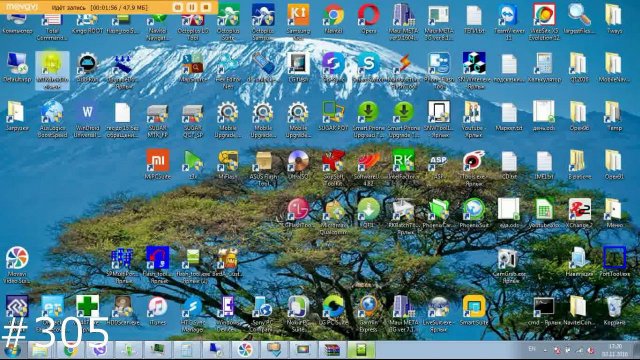Viewport: 640px width, 360px height.
Task: Open the EN language indicator menu
Action: (x=532, y=349)
